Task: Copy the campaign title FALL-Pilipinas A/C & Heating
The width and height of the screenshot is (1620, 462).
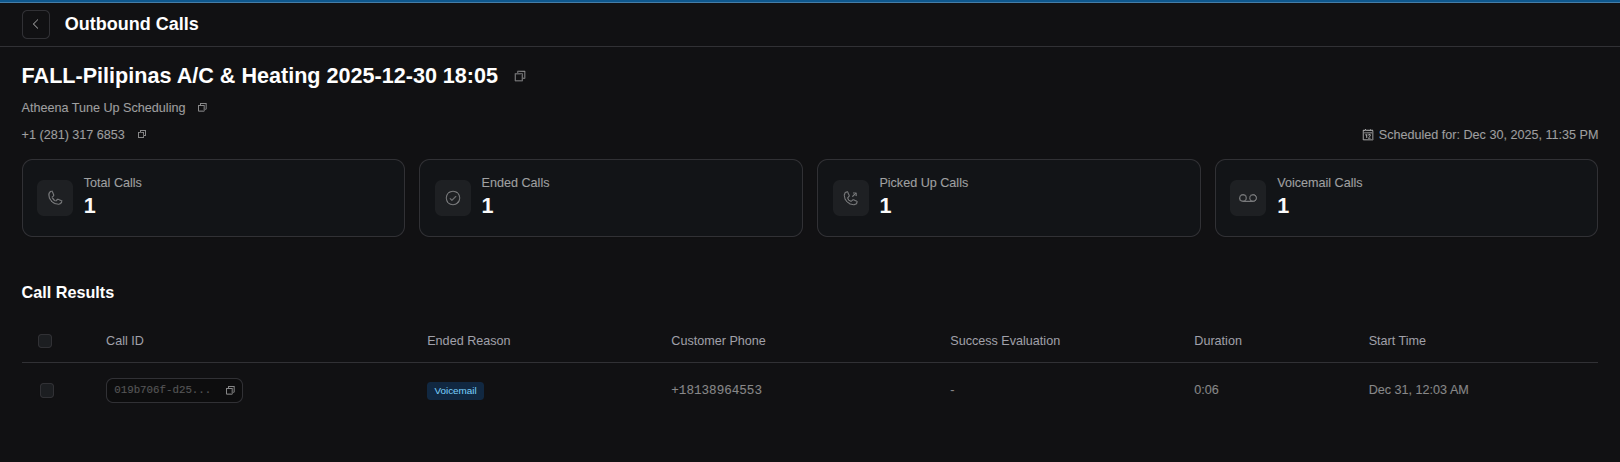Action: 520,76
